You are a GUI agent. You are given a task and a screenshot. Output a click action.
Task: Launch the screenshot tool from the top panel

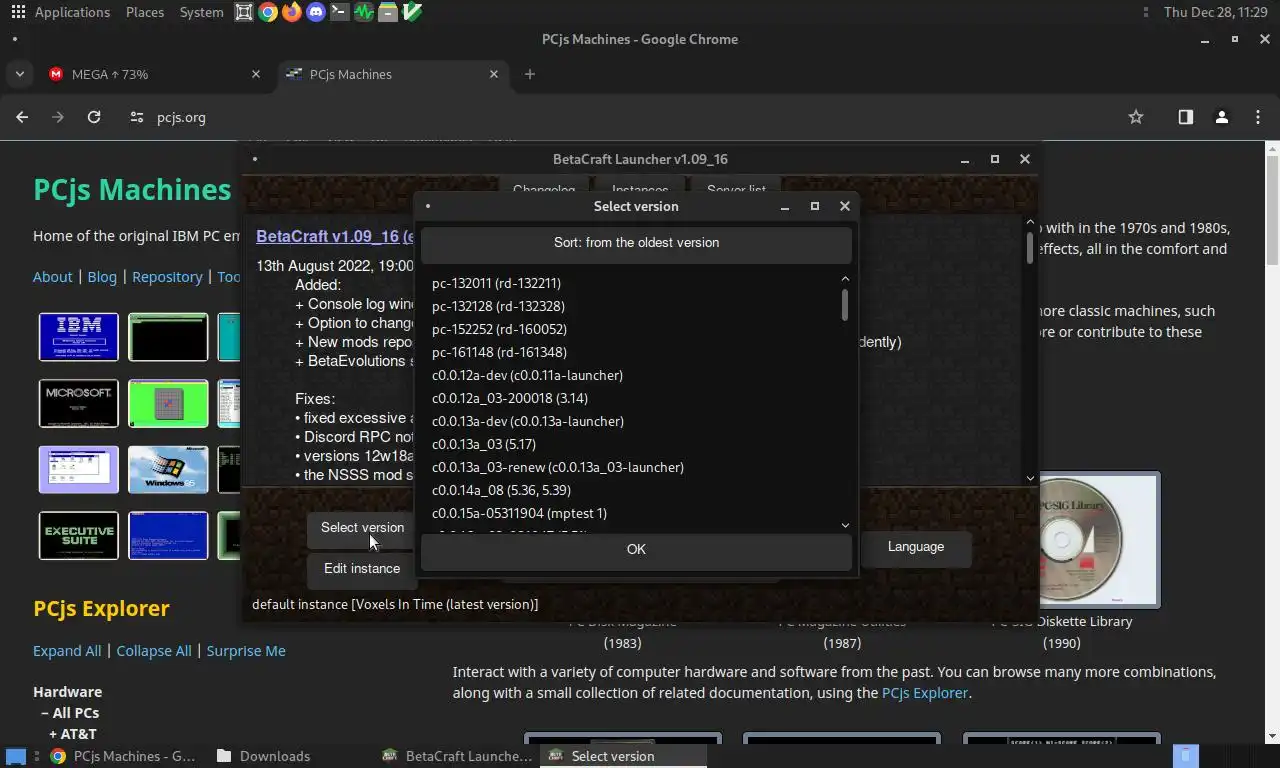pos(244,12)
